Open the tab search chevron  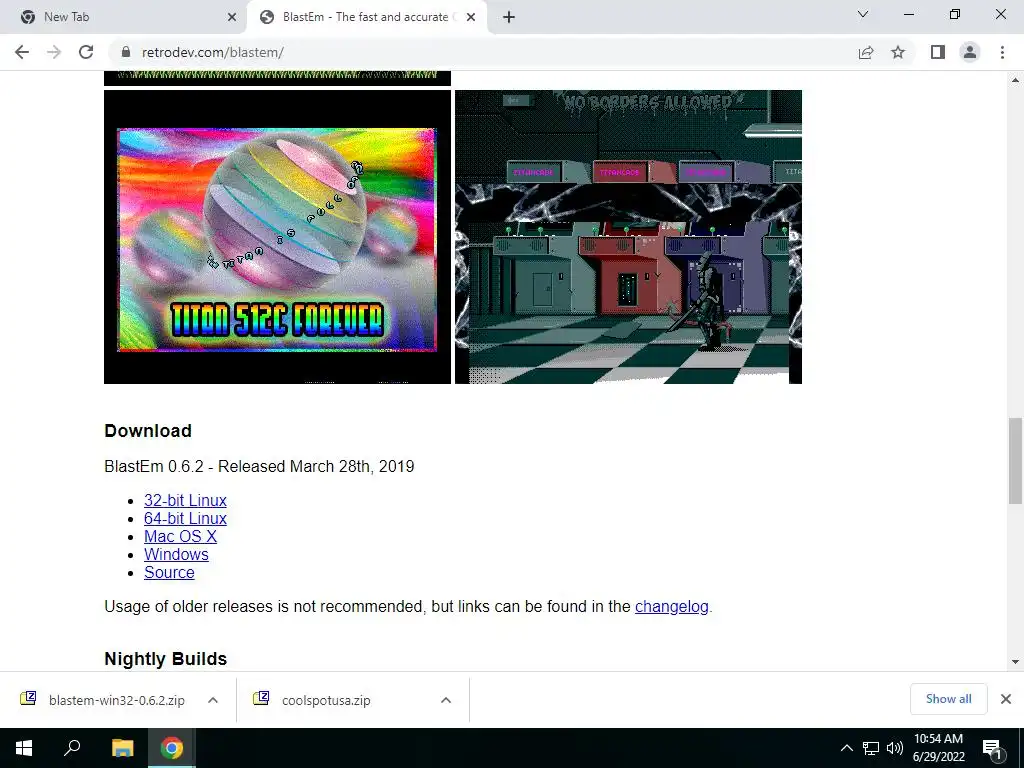[x=863, y=14]
